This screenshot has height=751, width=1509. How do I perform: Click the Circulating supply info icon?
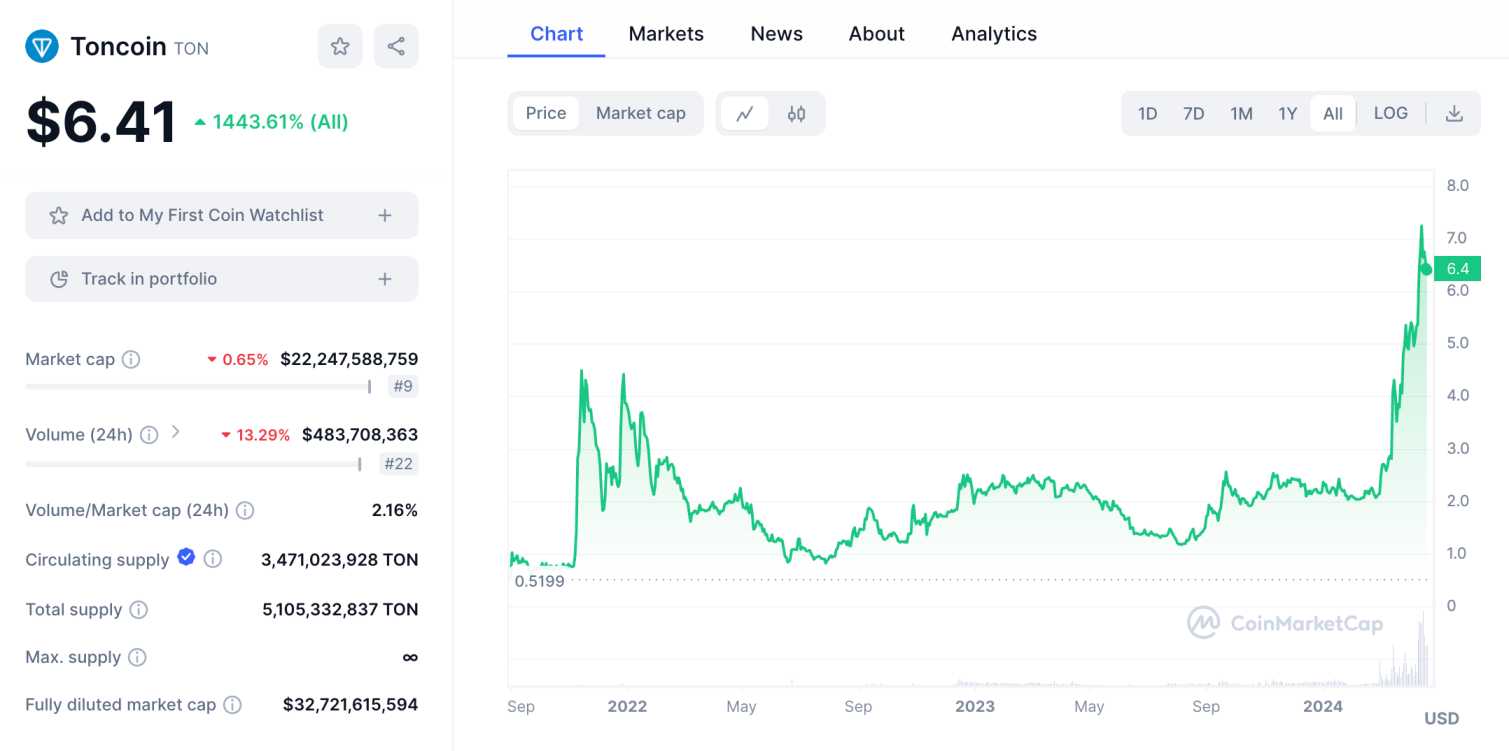click(213, 559)
